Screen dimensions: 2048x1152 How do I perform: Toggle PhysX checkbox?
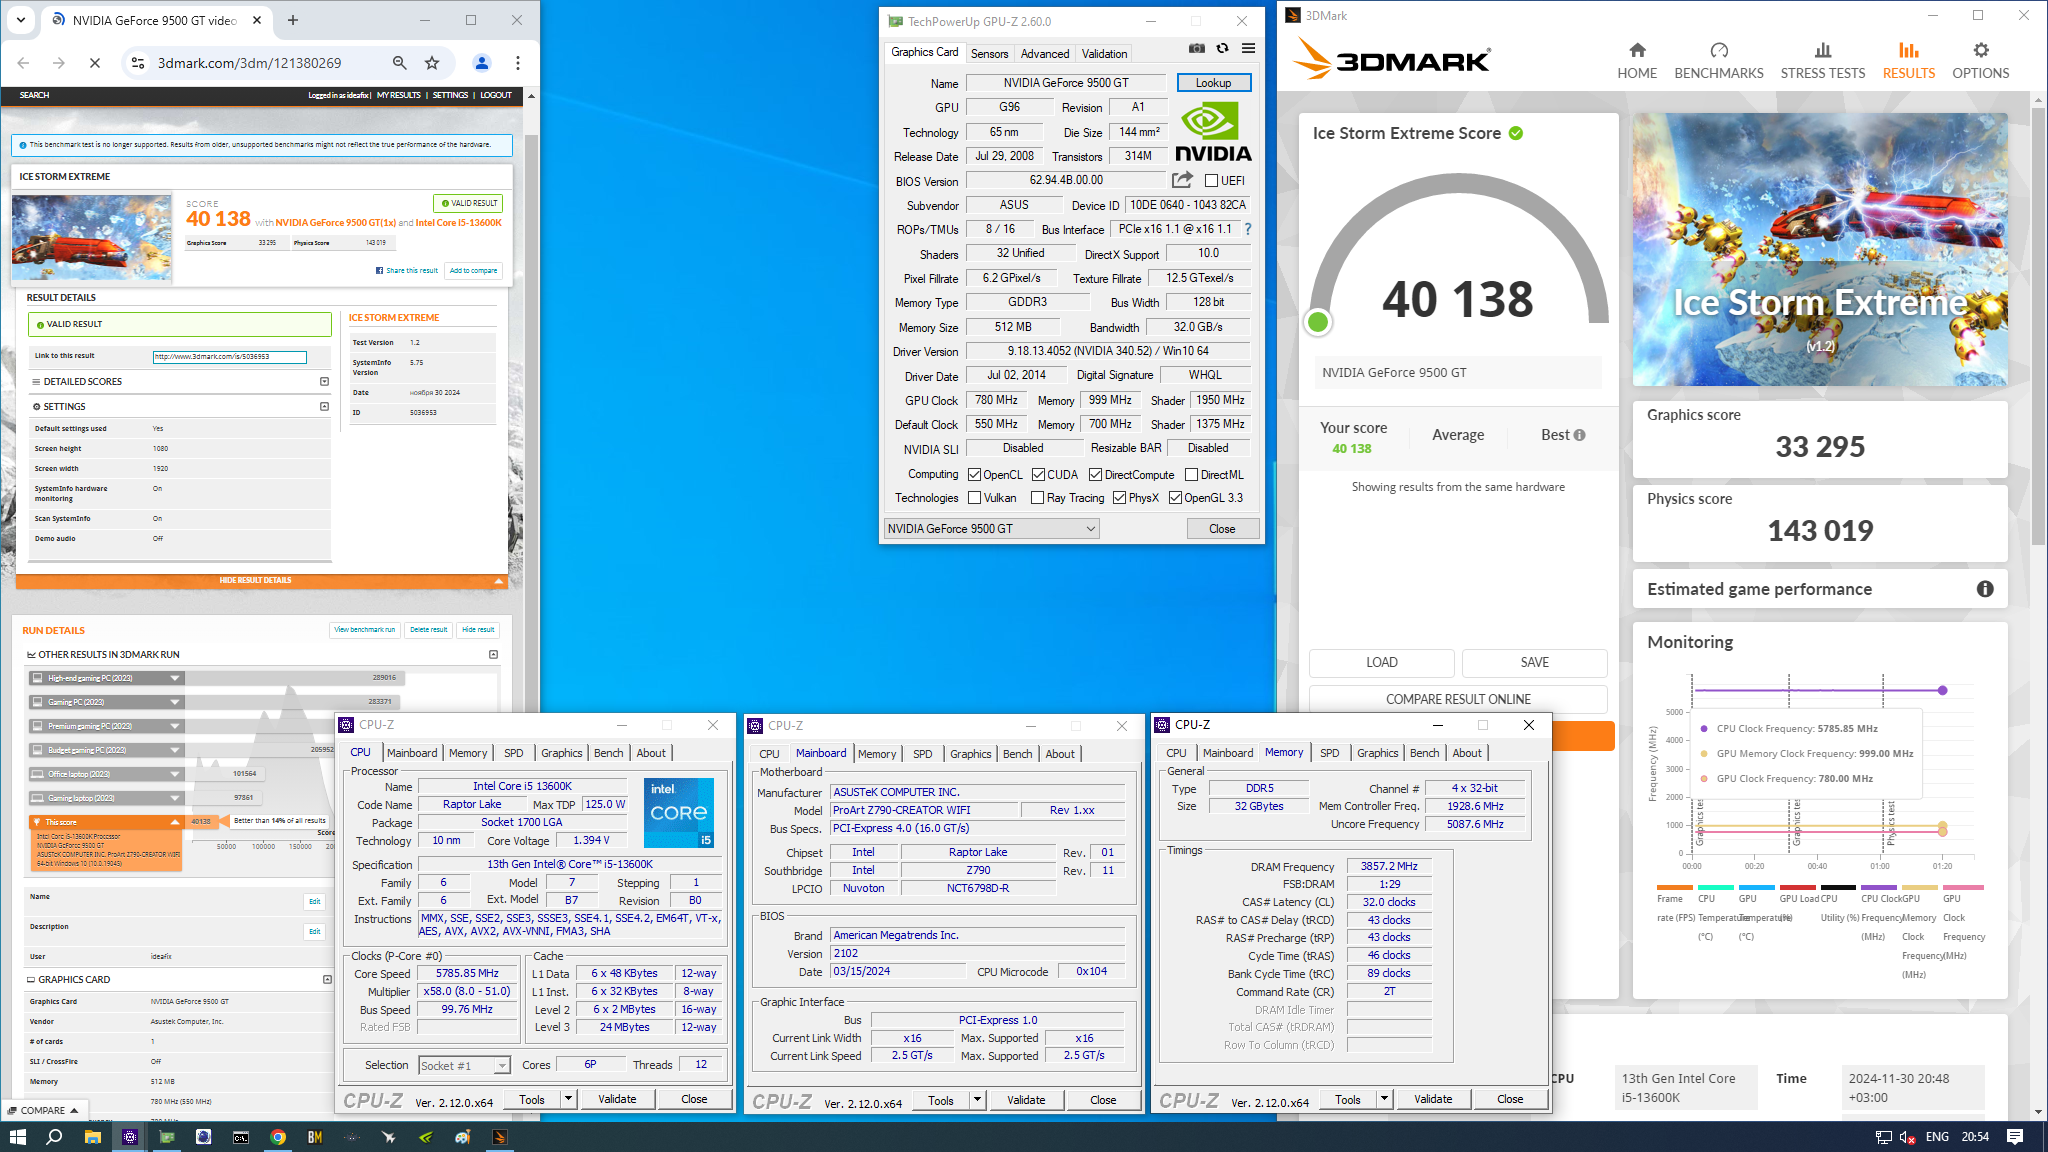(x=1119, y=498)
